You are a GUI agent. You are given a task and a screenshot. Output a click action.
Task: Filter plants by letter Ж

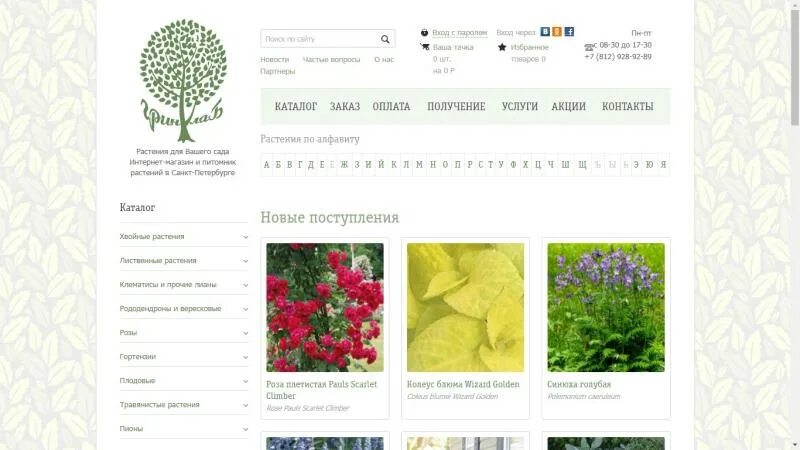[344, 165]
